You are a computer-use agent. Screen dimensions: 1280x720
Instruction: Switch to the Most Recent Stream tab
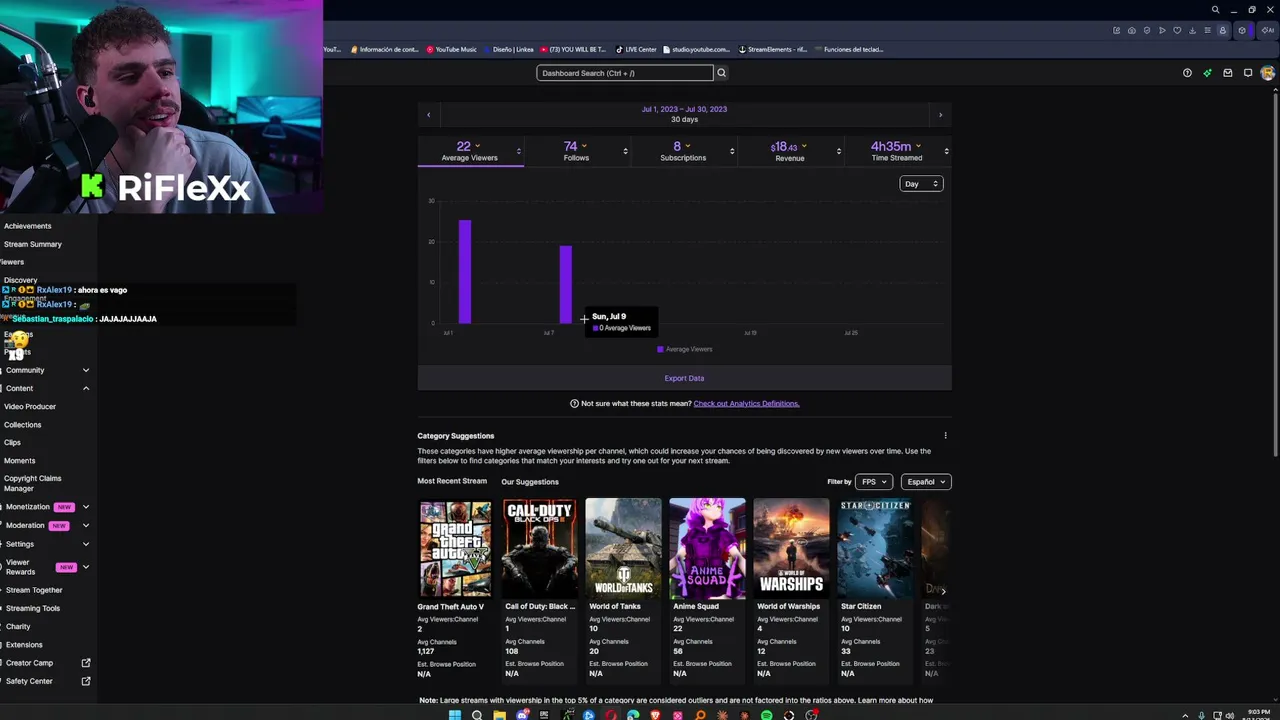tap(452, 481)
